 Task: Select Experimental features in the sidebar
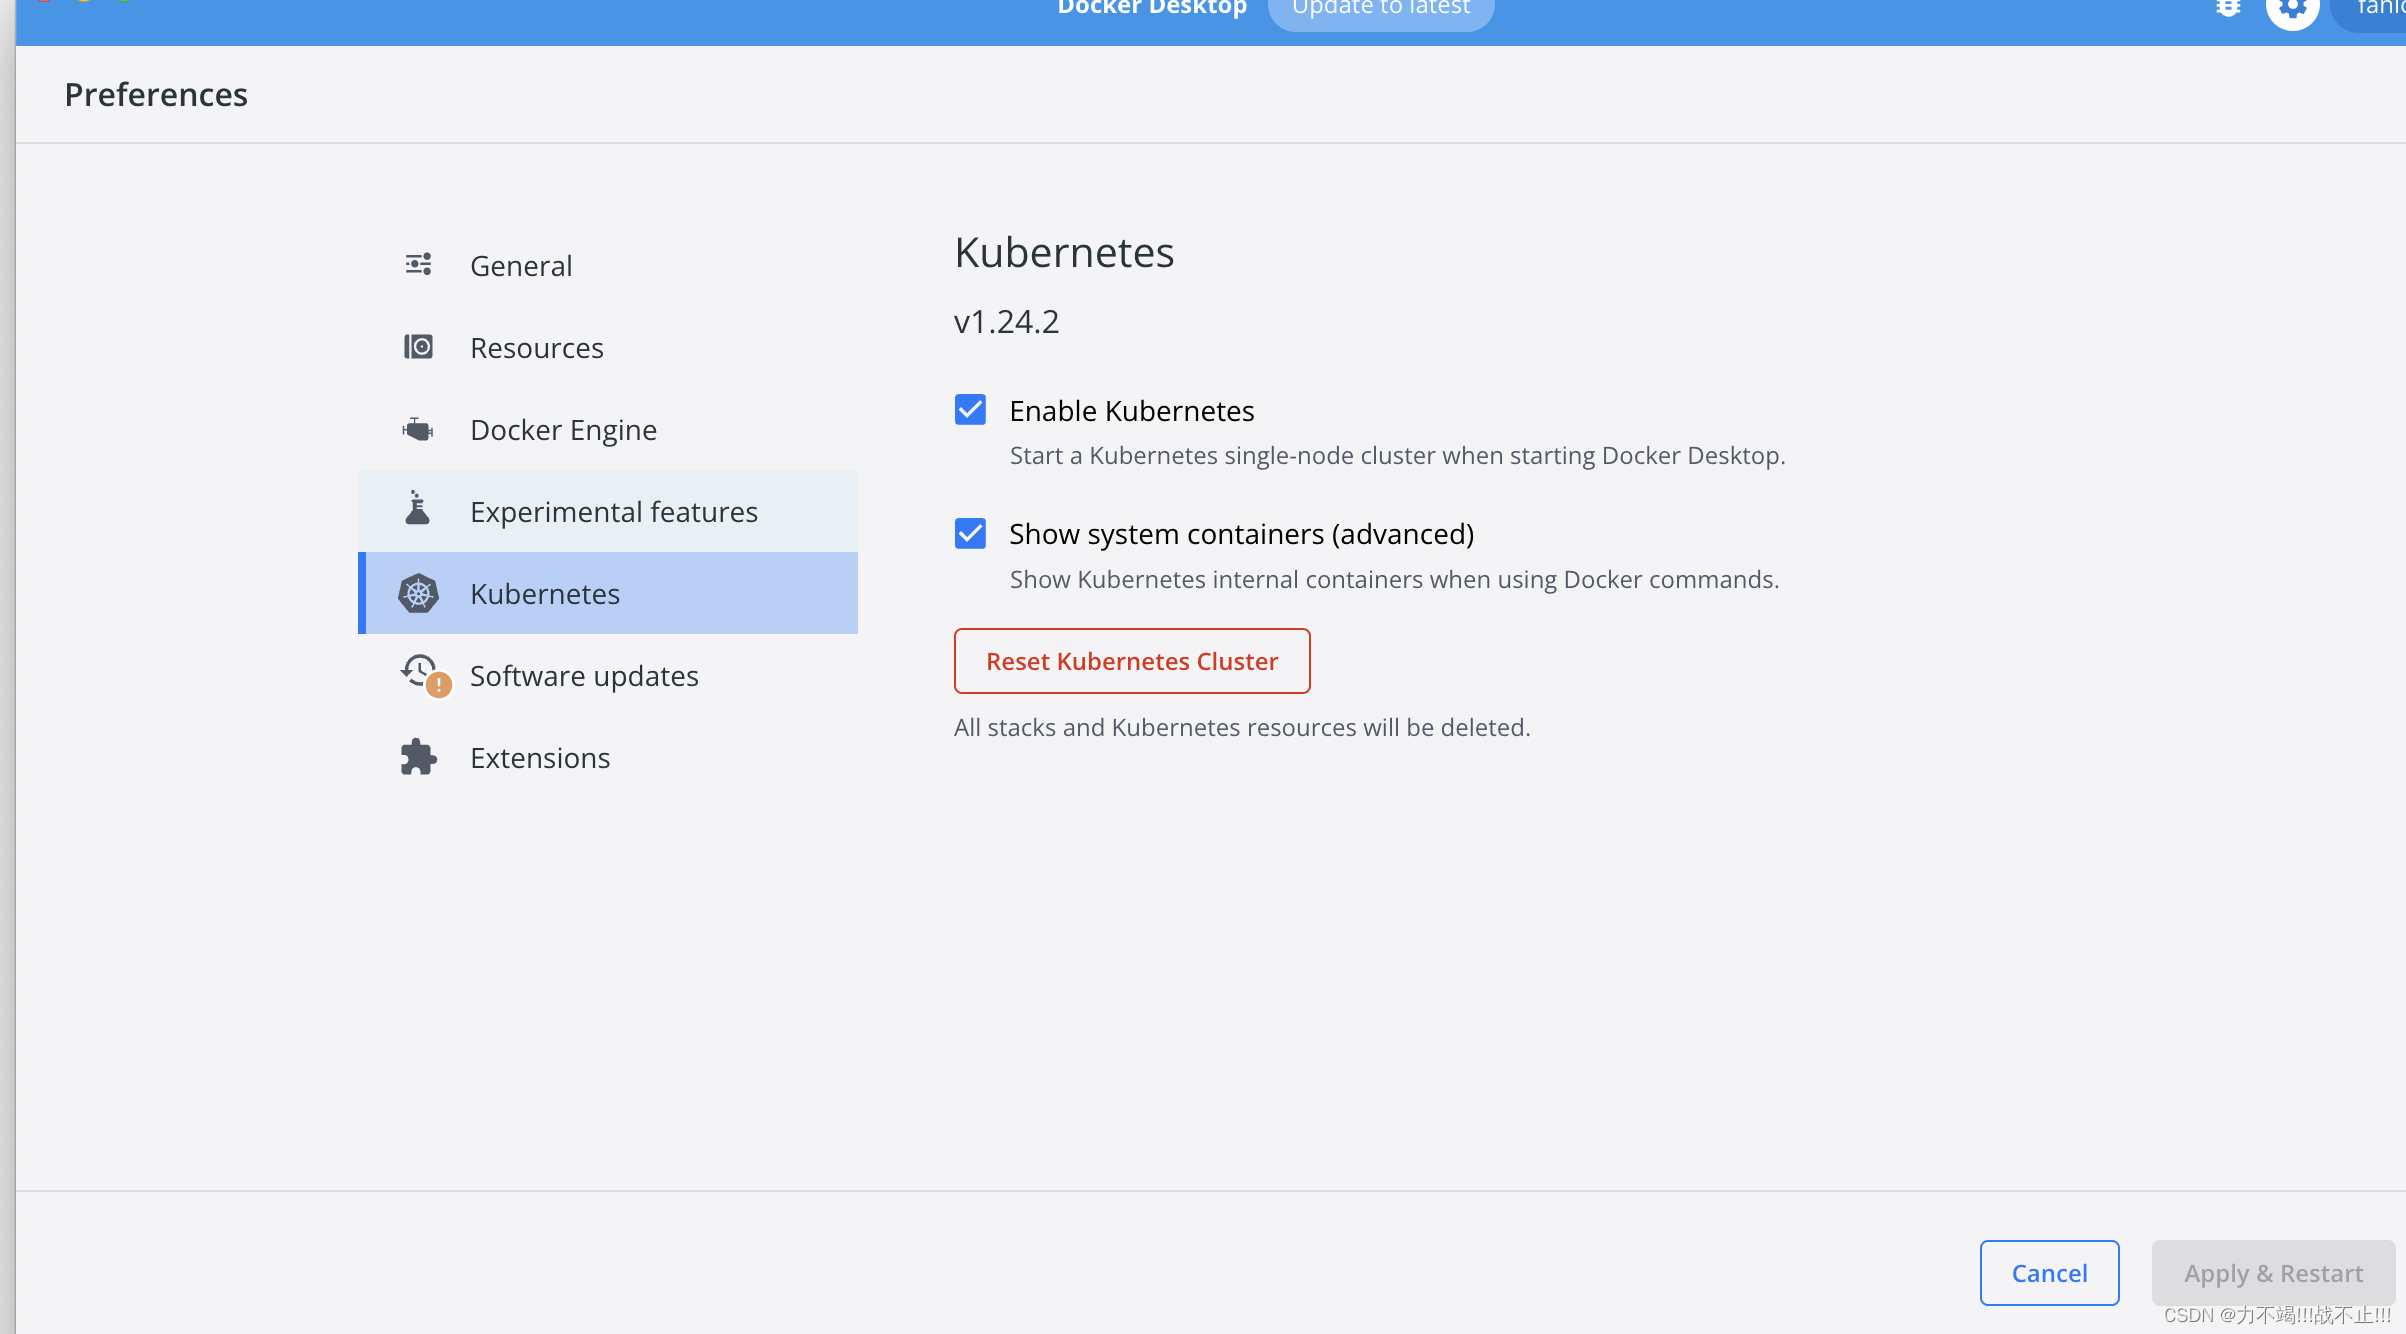608,511
